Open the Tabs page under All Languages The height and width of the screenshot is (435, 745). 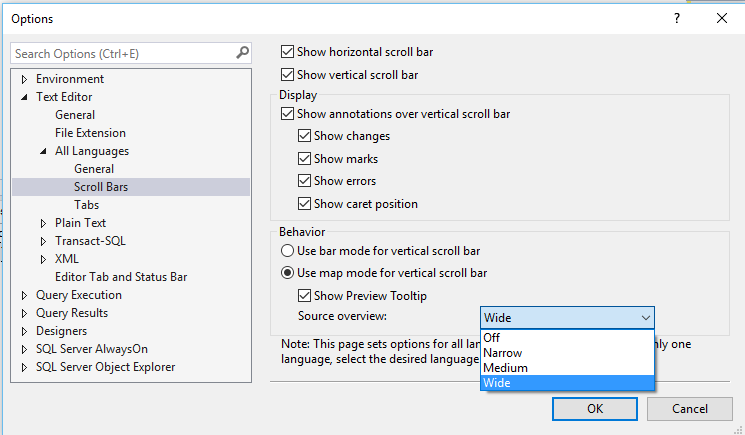86,205
